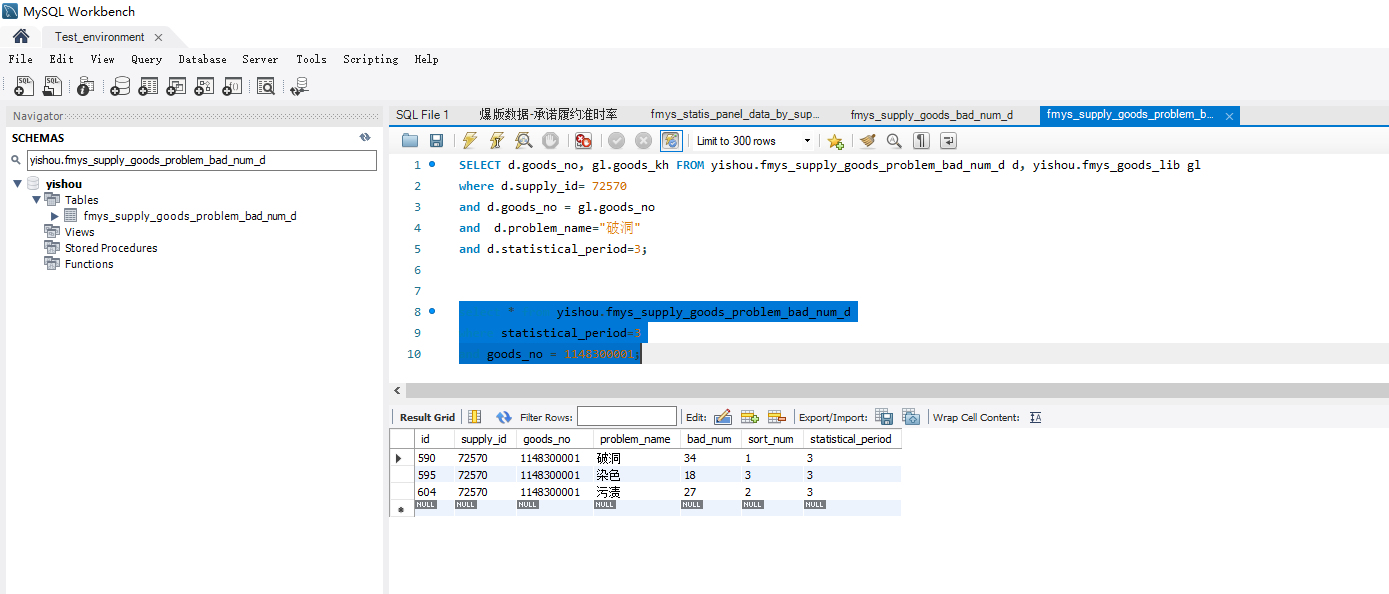The image size is (1389, 594).
Task: Reconnect to DBMS toolbar icon
Action: pos(299,87)
